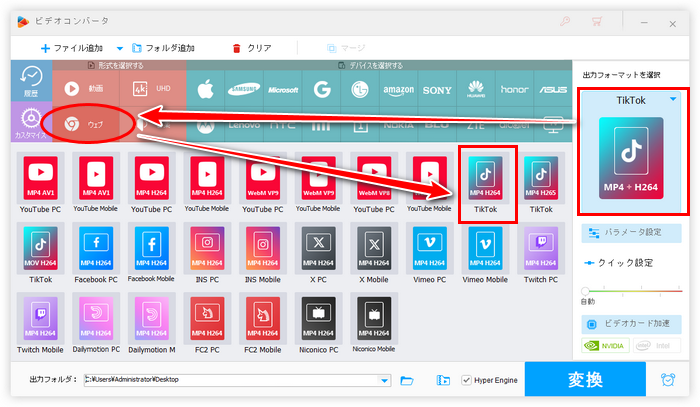700x407 pixels.
Task: Select the X Mobile preset
Action: (374, 253)
